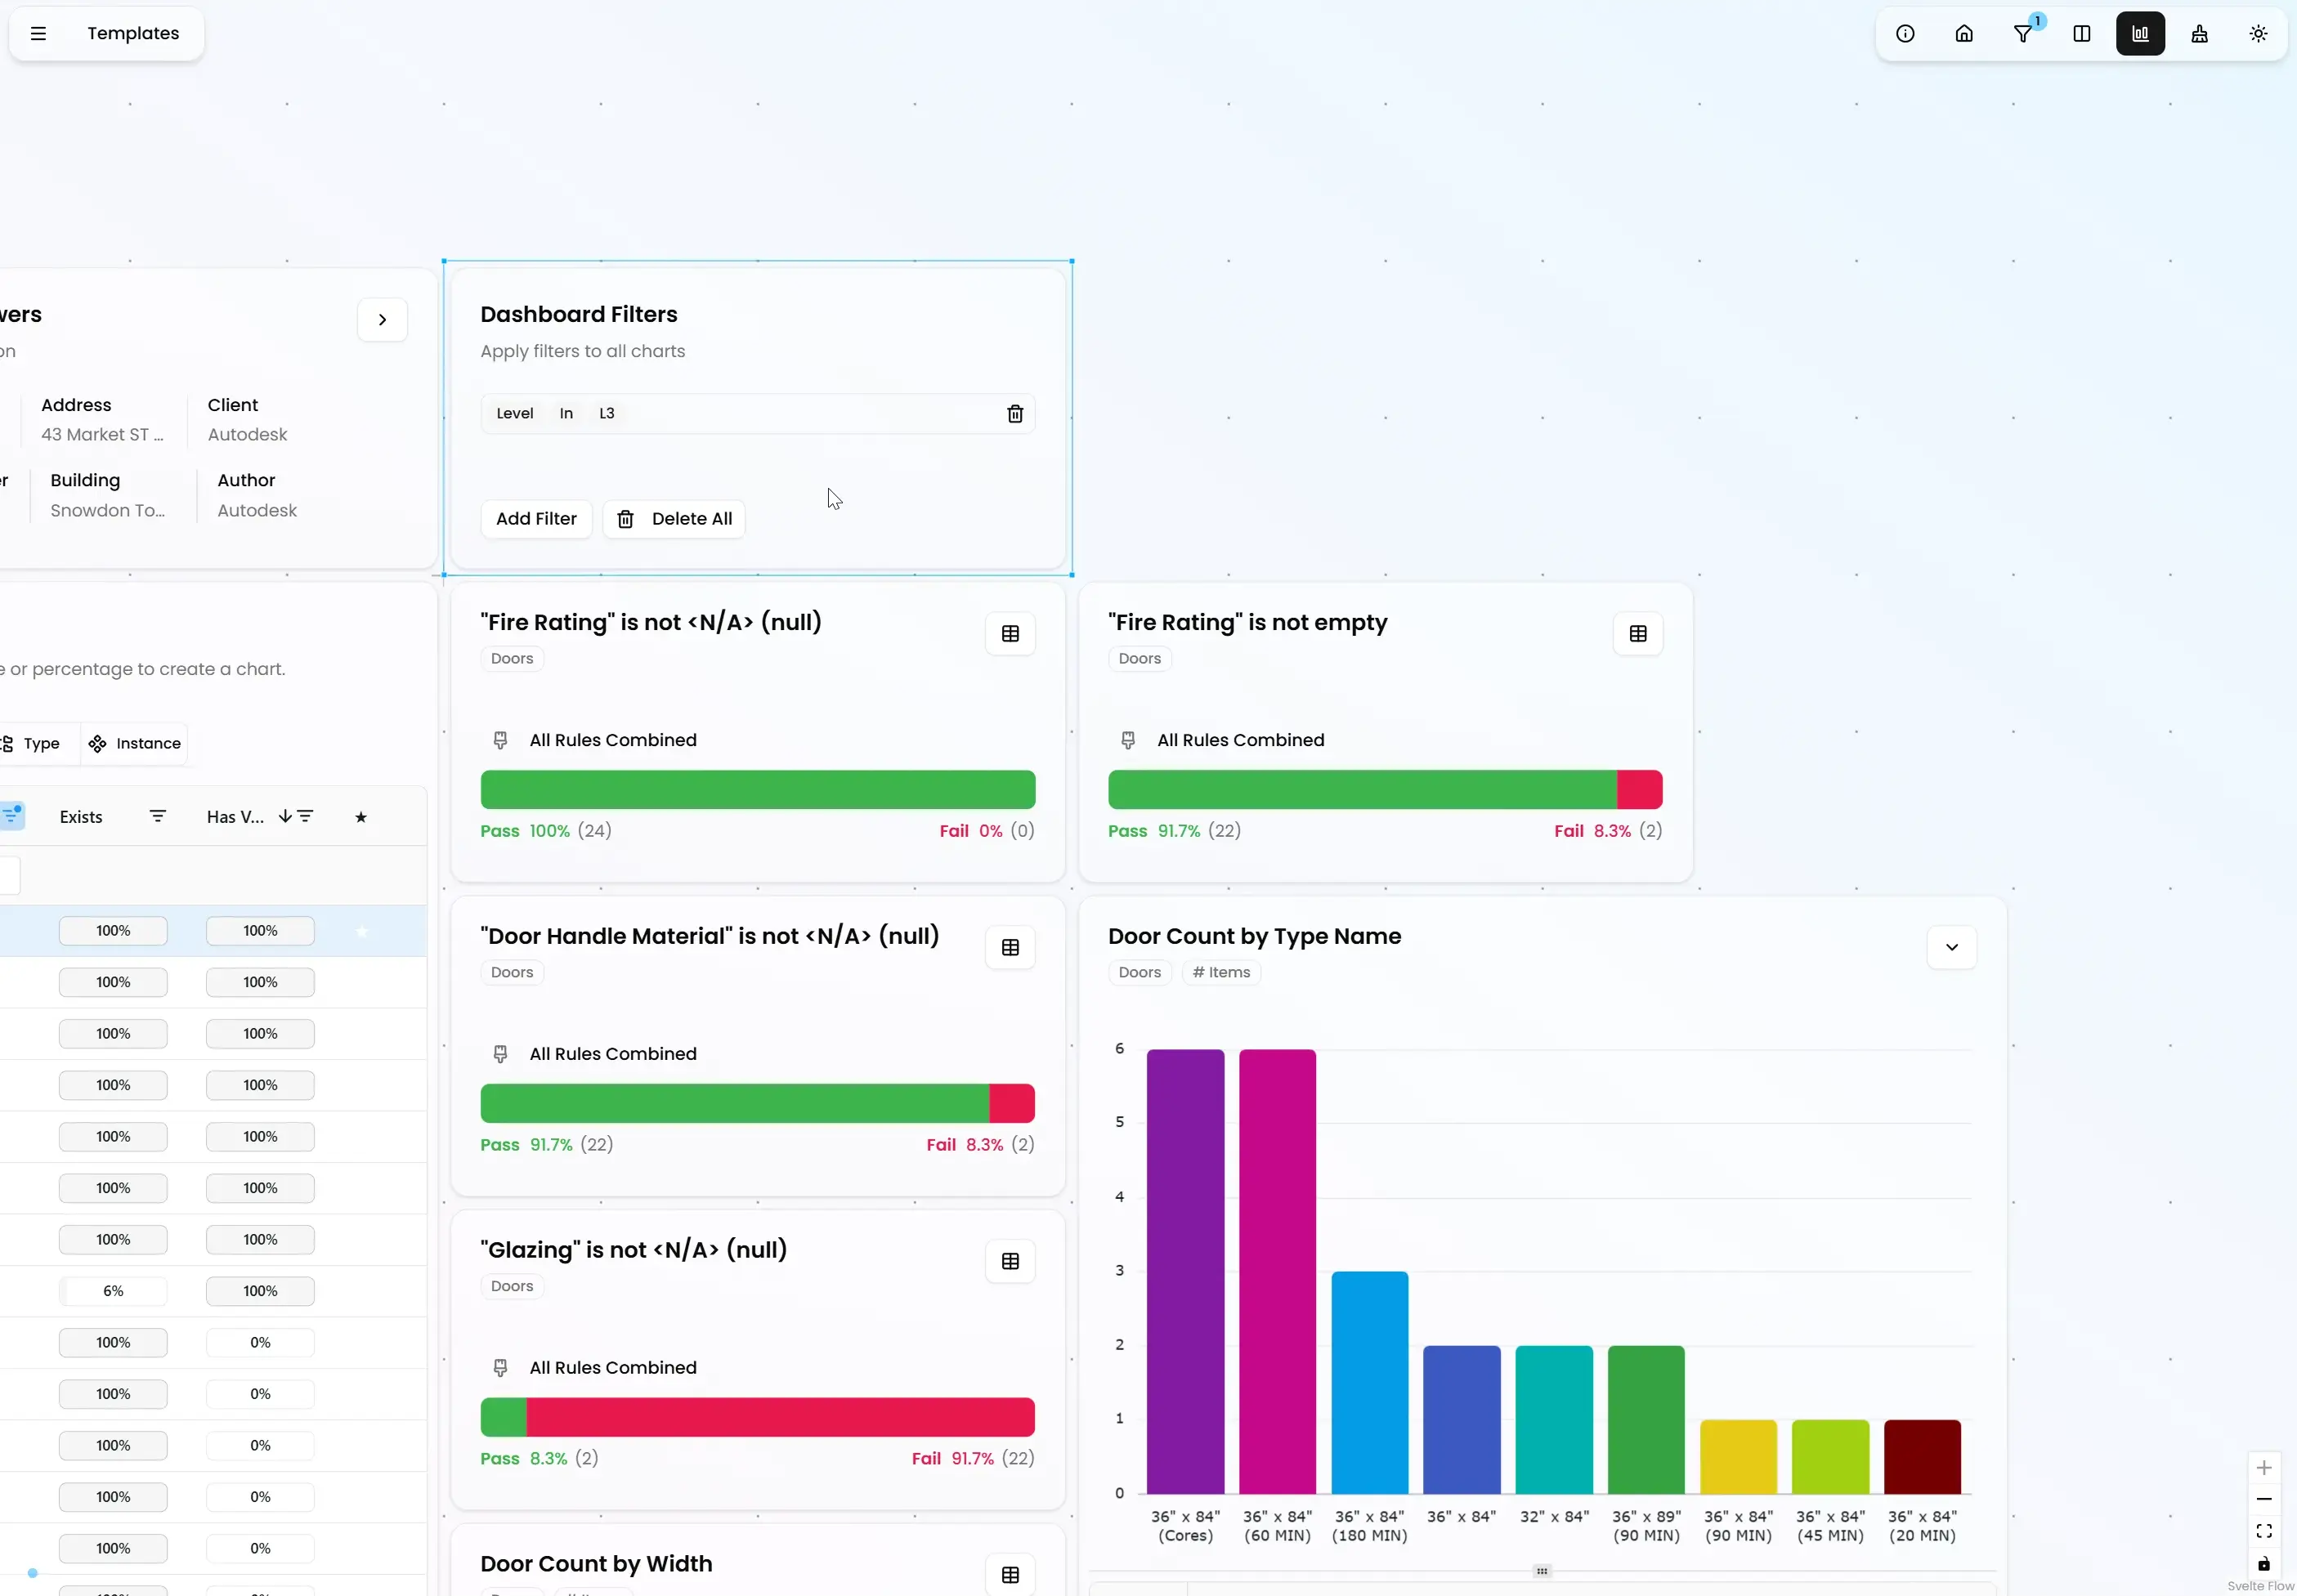Enable the blue filter toggle in column header
The image size is (2297, 1596).
[x=12, y=816]
